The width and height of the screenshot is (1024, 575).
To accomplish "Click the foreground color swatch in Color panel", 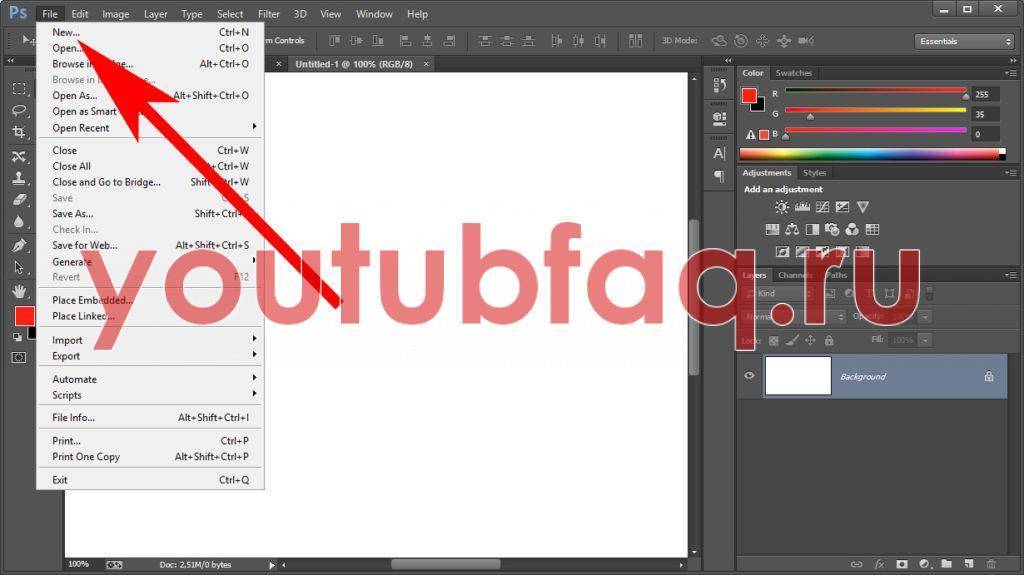I will pos(748,95).
